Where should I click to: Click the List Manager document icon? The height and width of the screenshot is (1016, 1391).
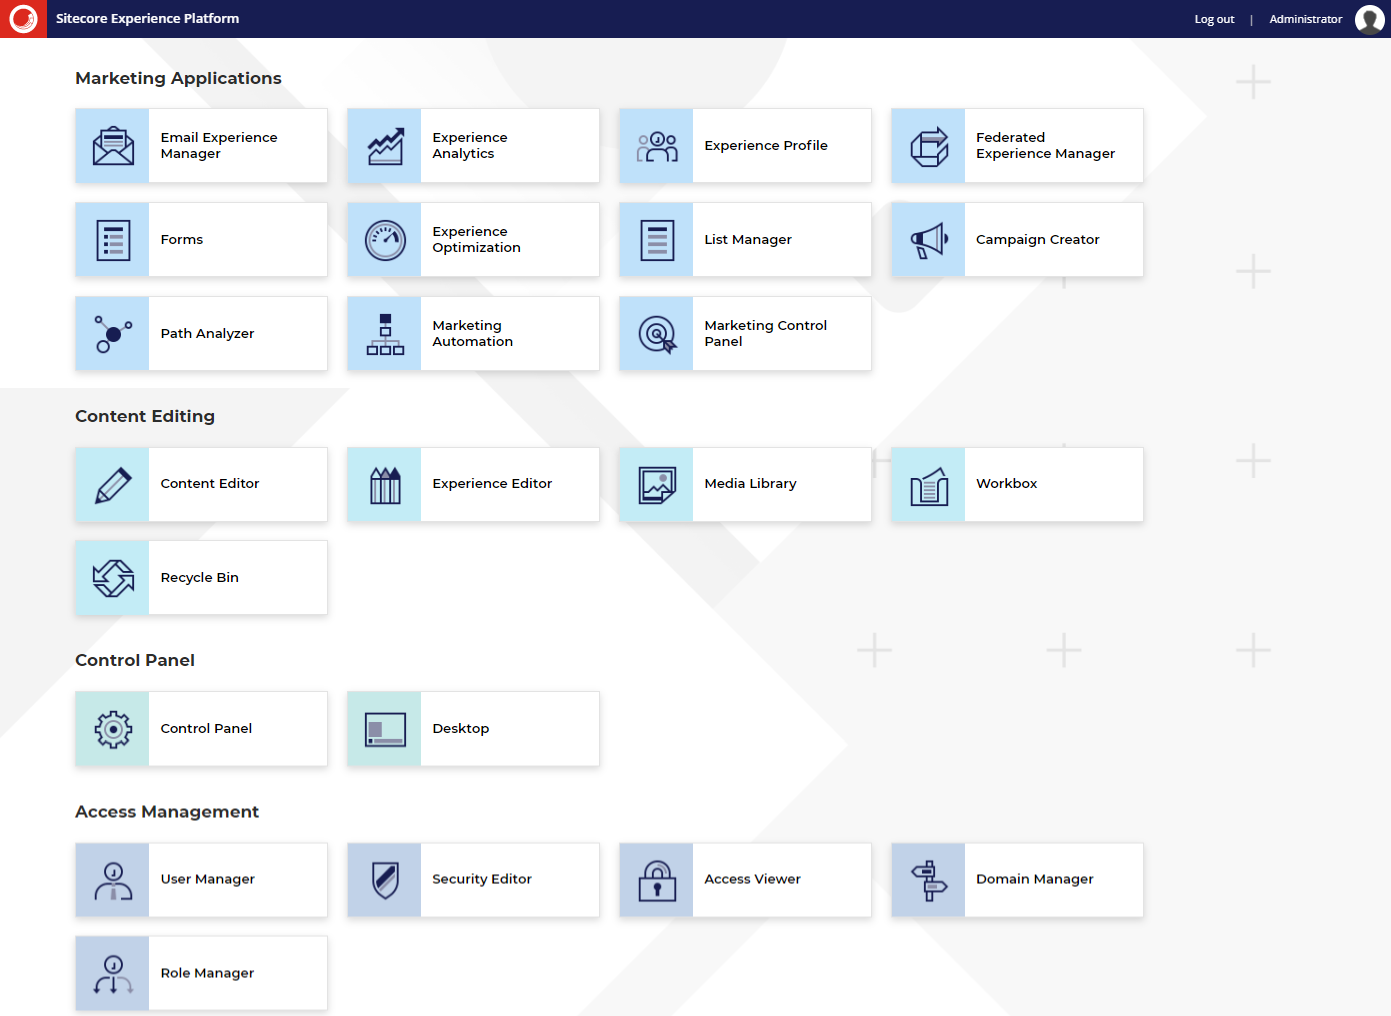click(x=657, y=240)
